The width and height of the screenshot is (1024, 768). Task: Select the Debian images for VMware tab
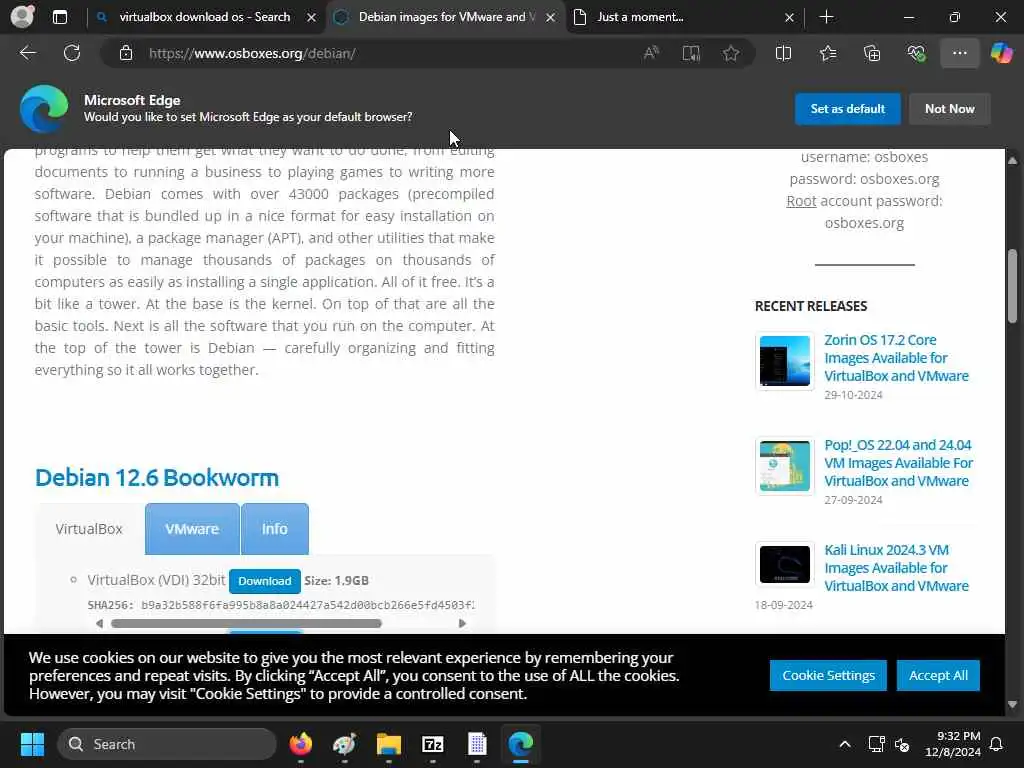click(446, 17)
